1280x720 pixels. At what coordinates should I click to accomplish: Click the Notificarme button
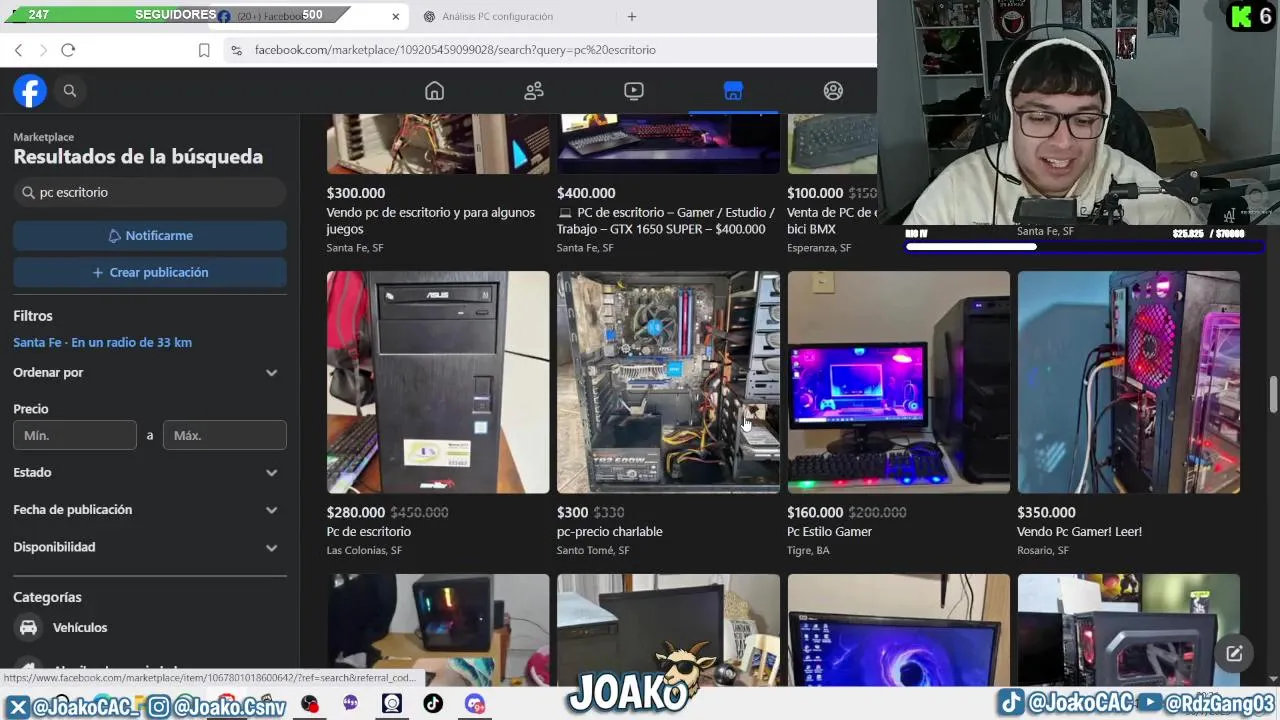[150, 236]
